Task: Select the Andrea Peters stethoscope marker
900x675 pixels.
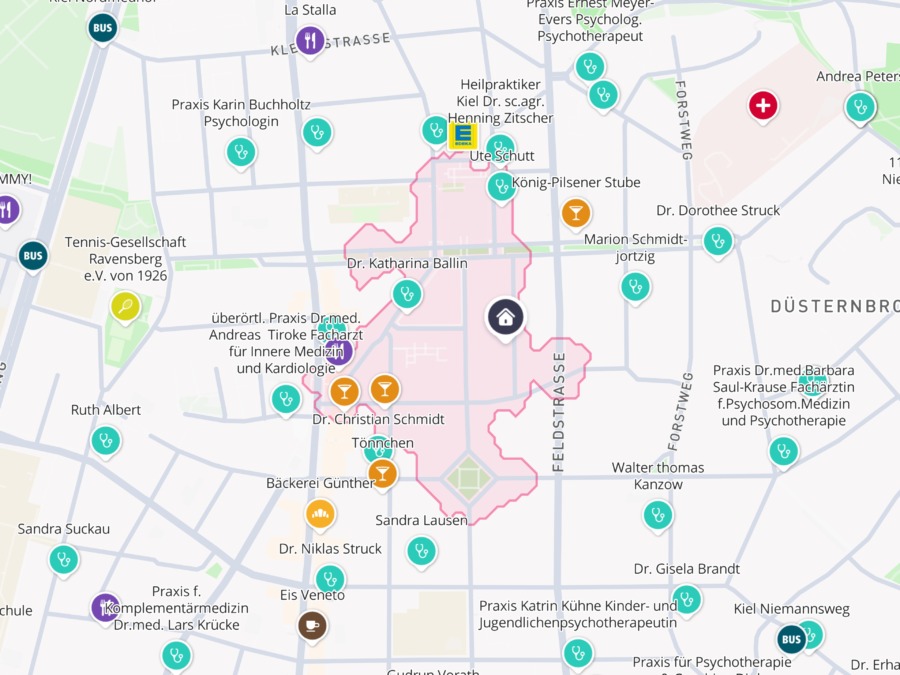Action: coord(860,107)
